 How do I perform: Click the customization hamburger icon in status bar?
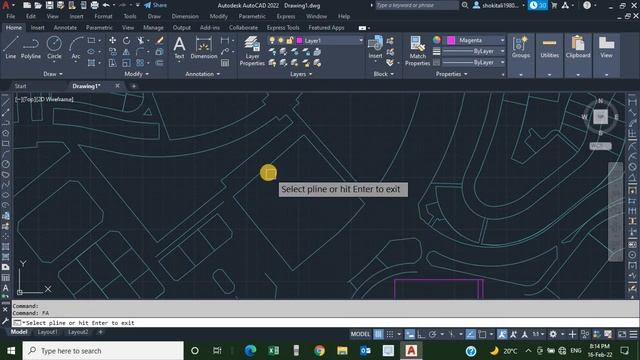(633, 334)
